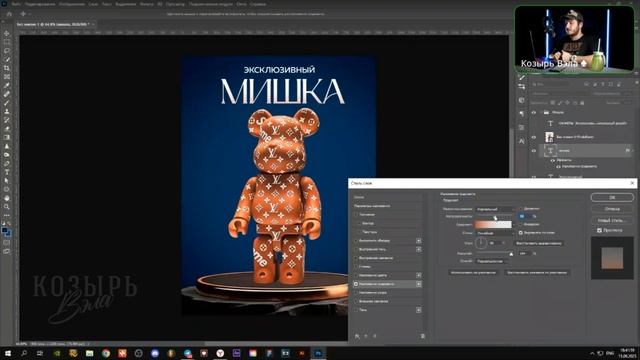Adjust the gradient Scale slider
Viewport: 640px width, 360px height.
tap(511, 254)
